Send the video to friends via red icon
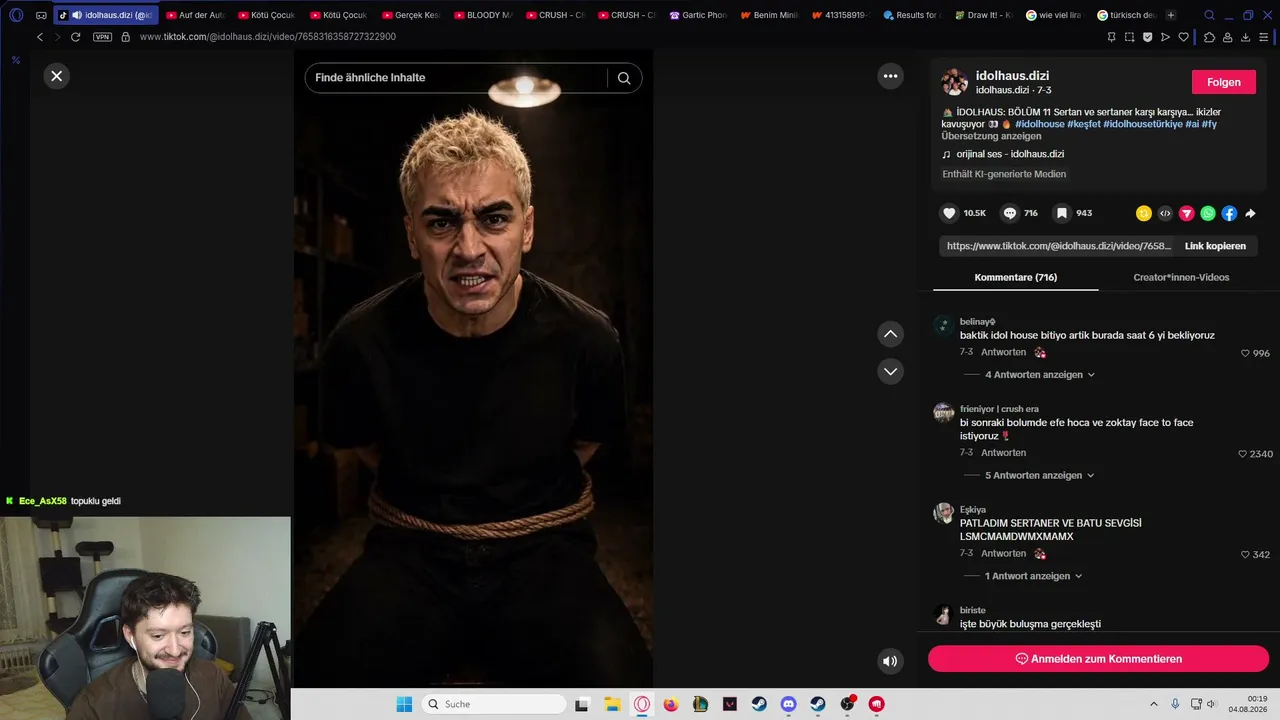The height and width of the screenshot is (720, 1280). tap(1187, 213)
